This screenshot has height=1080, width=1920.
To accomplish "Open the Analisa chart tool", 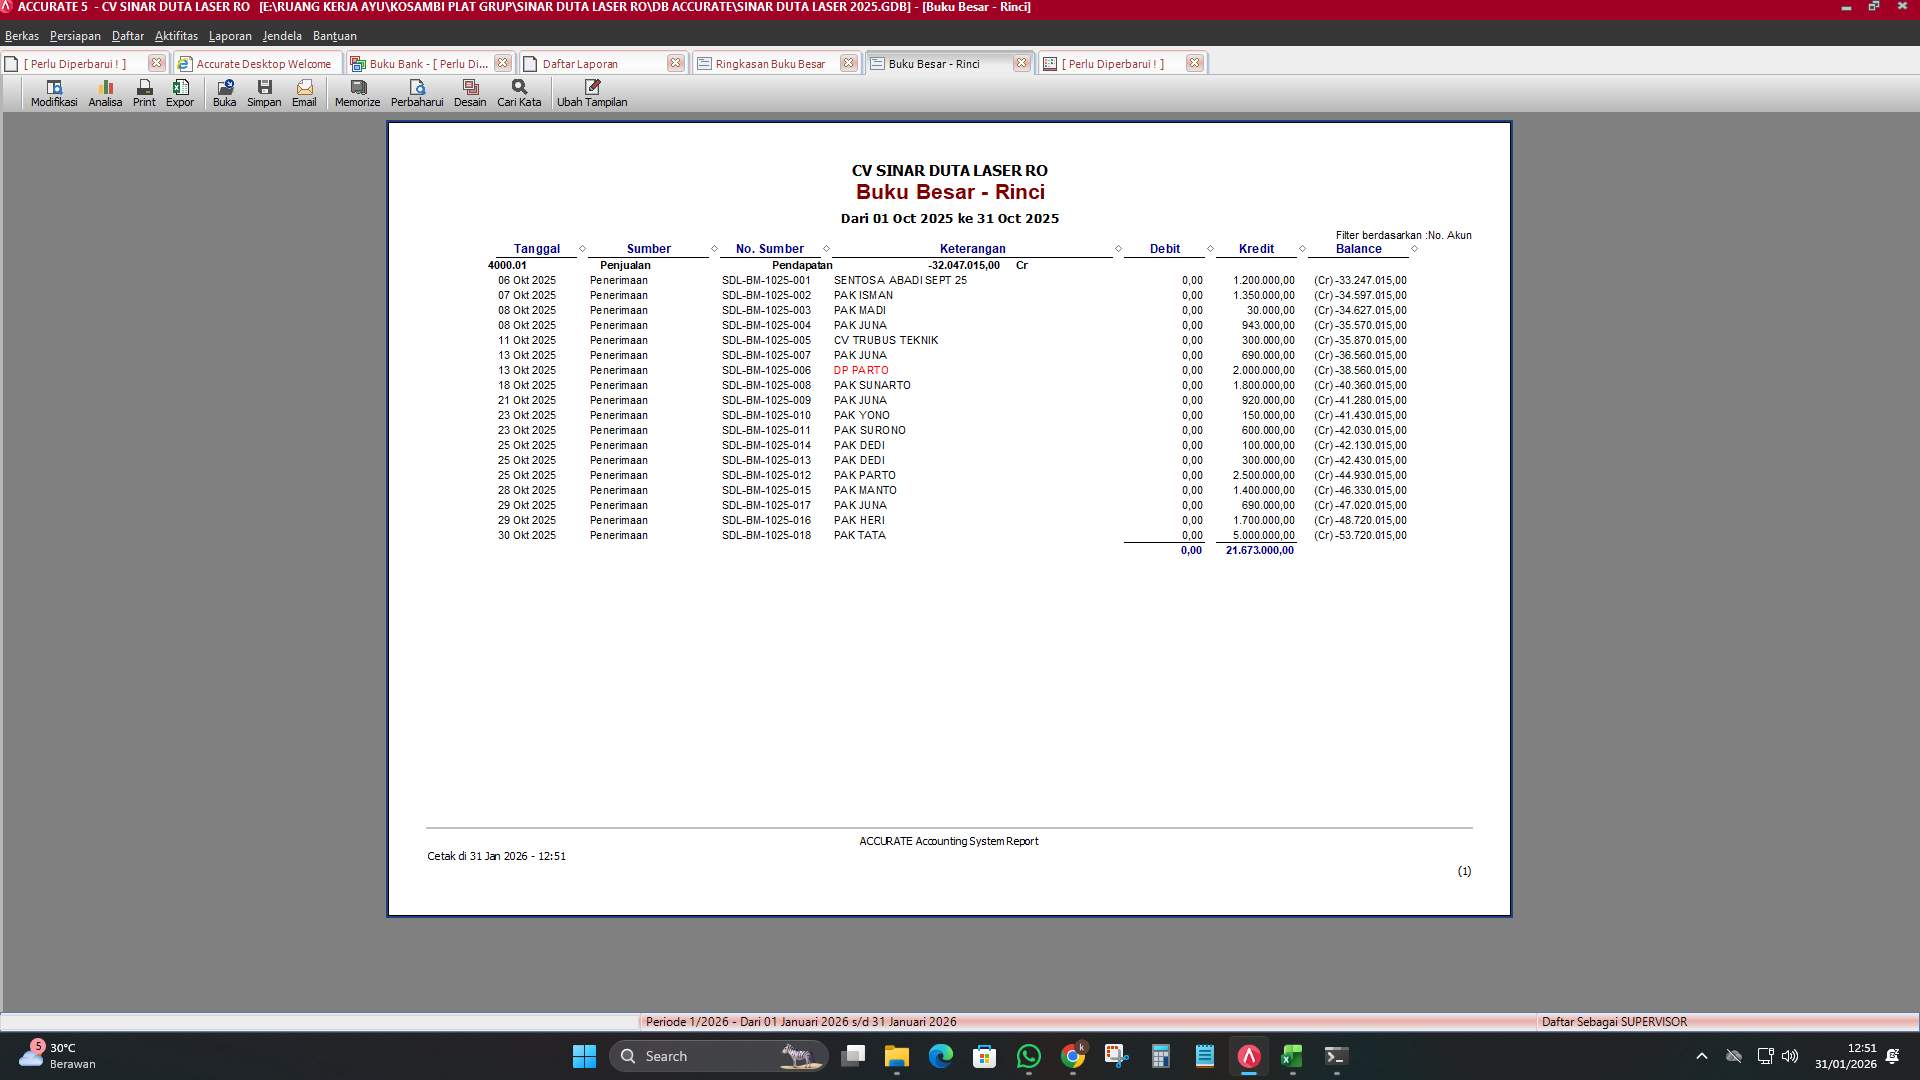I will pyautogui.click(x=105, y=93).
